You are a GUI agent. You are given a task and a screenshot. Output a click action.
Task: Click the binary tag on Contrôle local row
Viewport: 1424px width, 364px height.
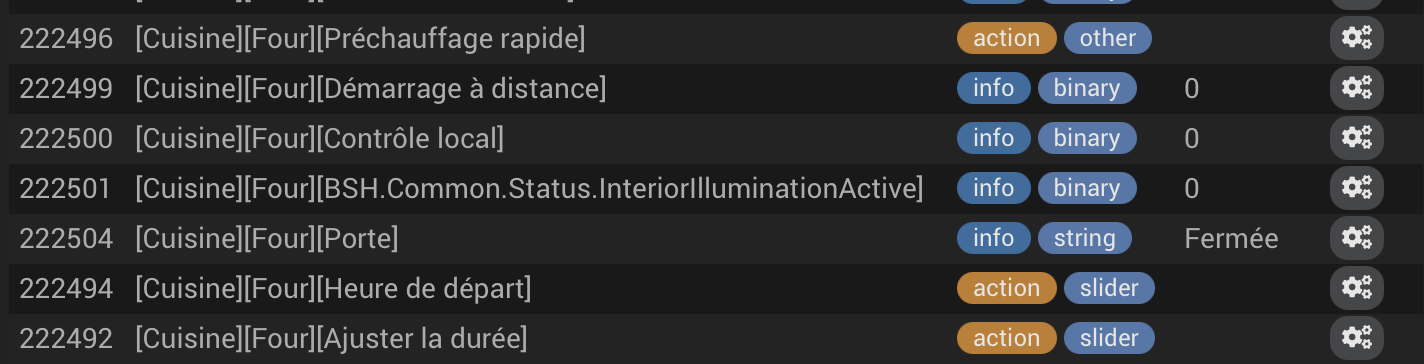pos(1087,138)
